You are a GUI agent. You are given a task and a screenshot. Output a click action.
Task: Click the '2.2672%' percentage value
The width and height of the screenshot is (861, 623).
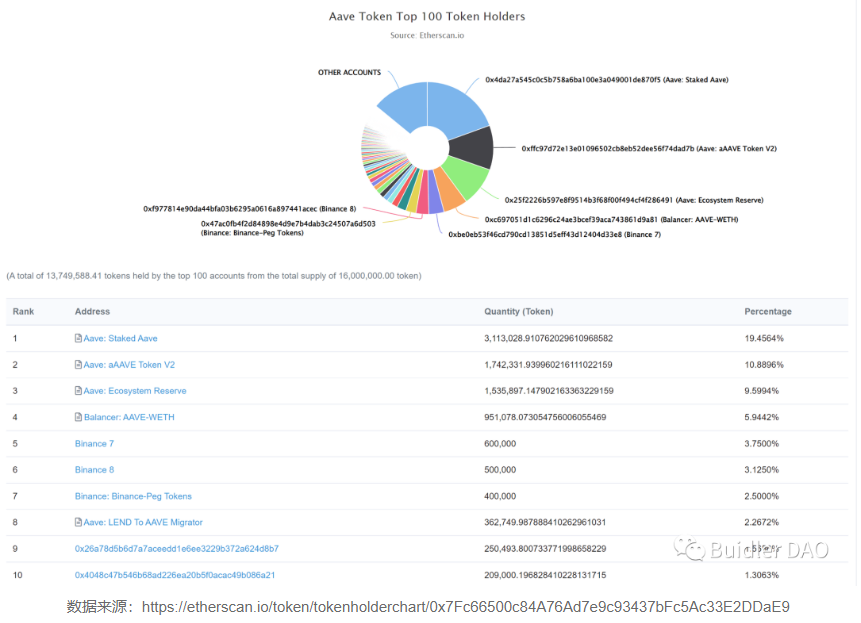click(x=762, y=522)
